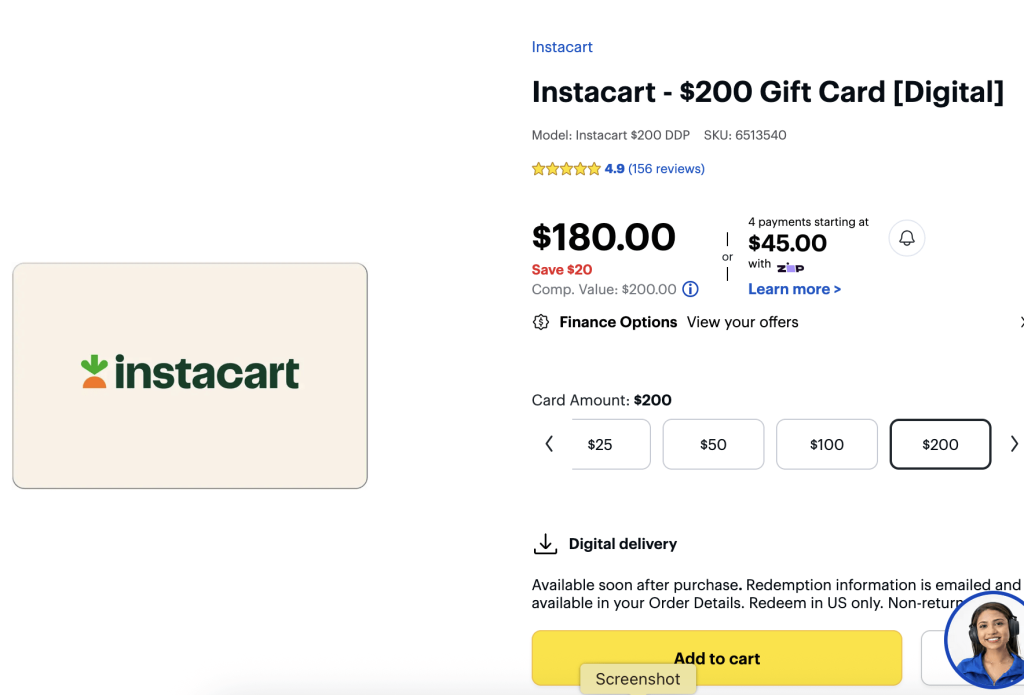Select the $50 card amount
This screenshot has height=695, width=1024.
click(x=713, y=444)
